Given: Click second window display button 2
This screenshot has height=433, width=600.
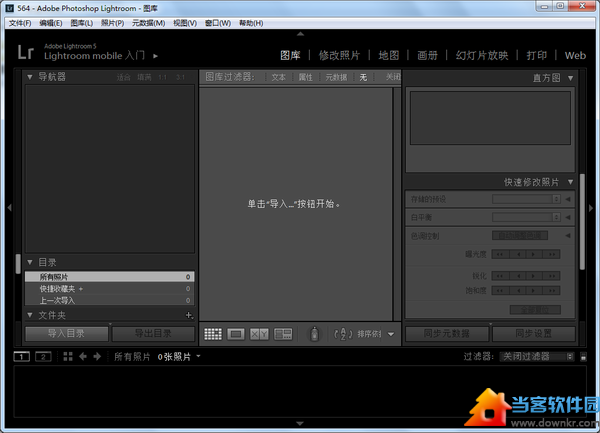Looking at the screenshot, I should pyautogui.click(x=43, y=356).
